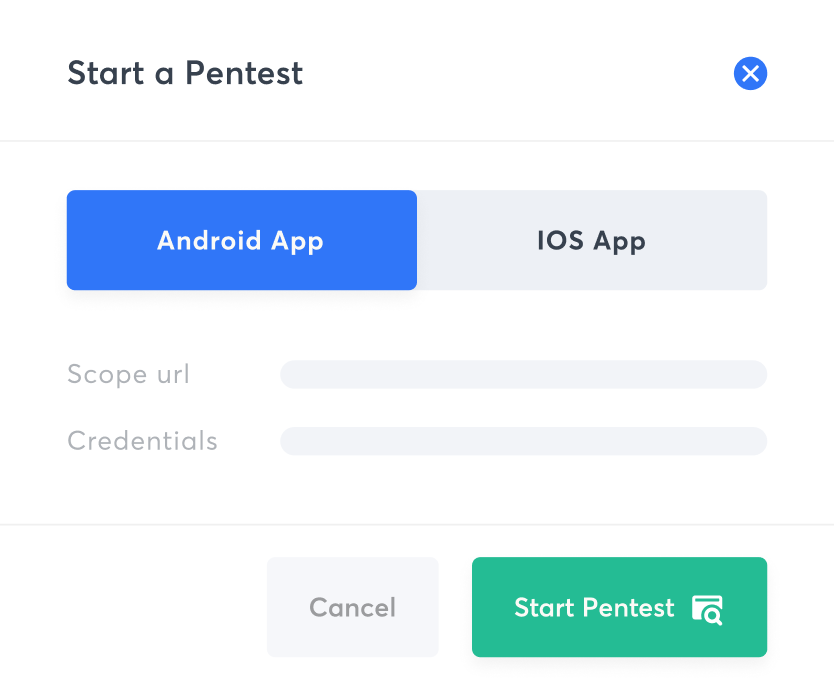Close the Start a Pentest dialog

[x=750, y=73]
